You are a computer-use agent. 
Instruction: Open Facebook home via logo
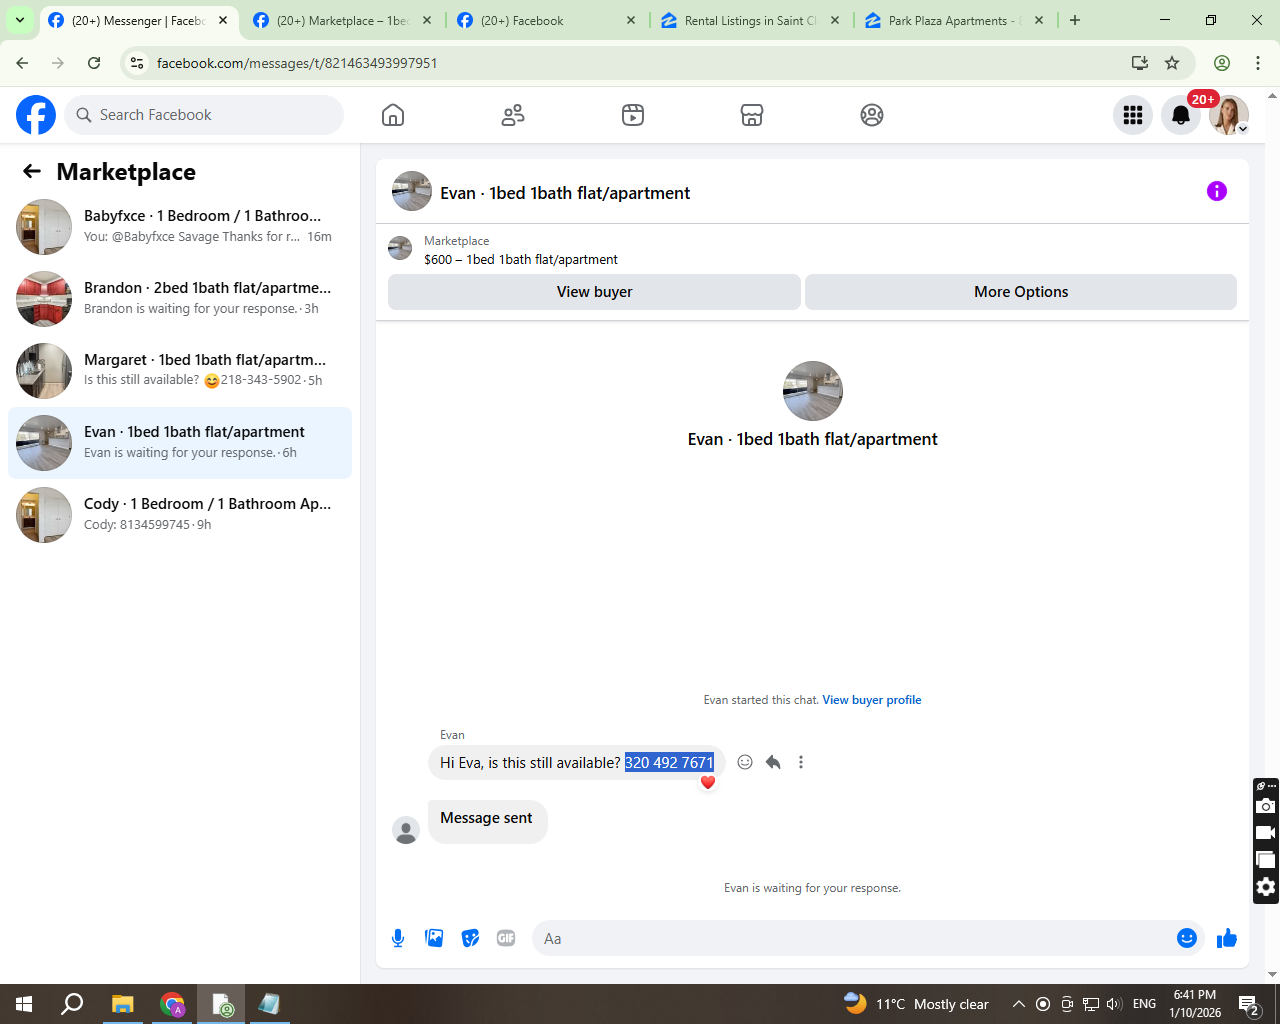[x=36, y=115]
